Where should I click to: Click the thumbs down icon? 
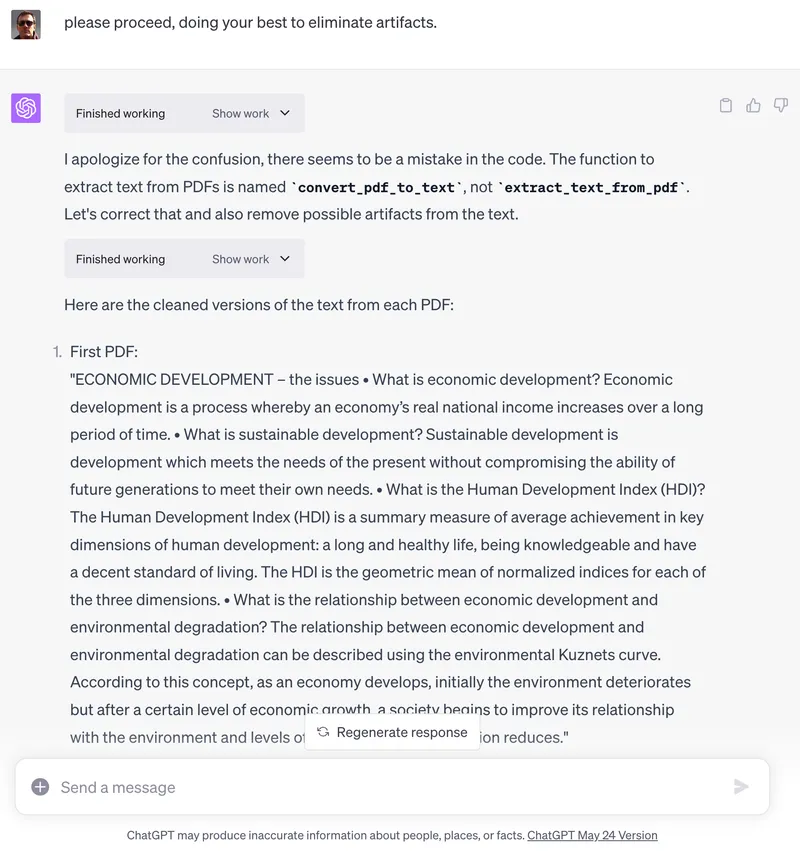point(781,106)
